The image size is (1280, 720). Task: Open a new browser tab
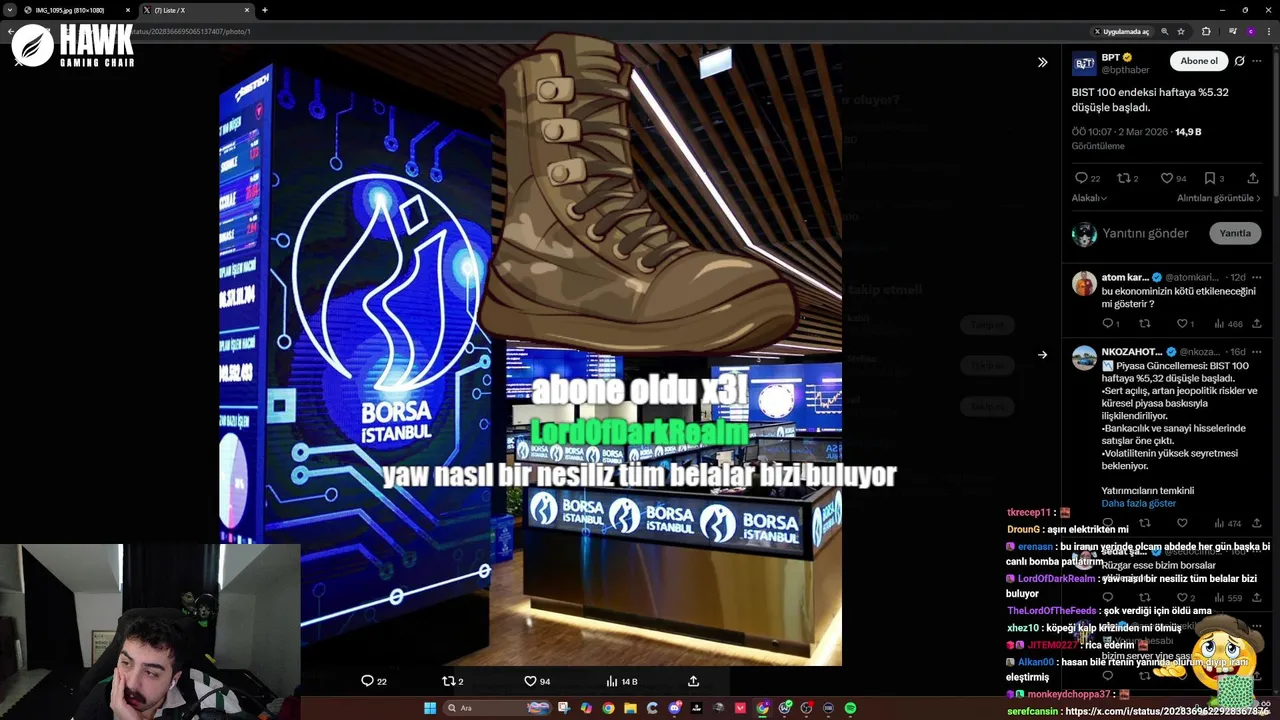[x=264, y=10]
